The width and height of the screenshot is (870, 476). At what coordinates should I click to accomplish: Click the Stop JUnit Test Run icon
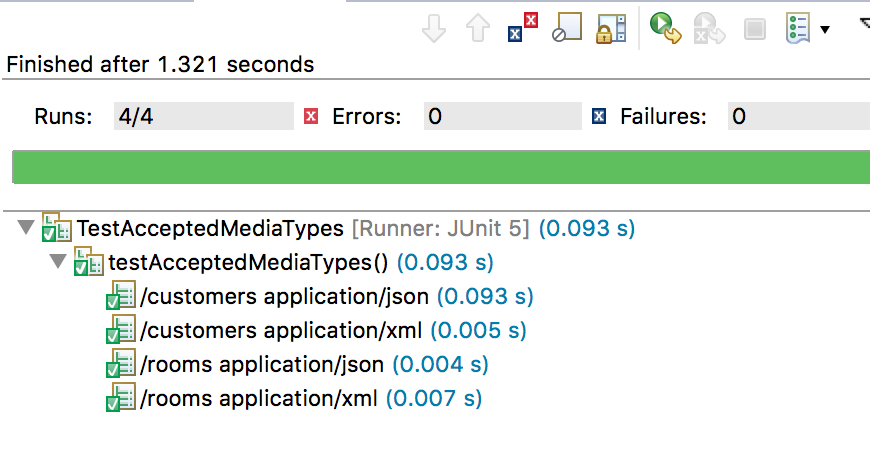pos(755,29)
